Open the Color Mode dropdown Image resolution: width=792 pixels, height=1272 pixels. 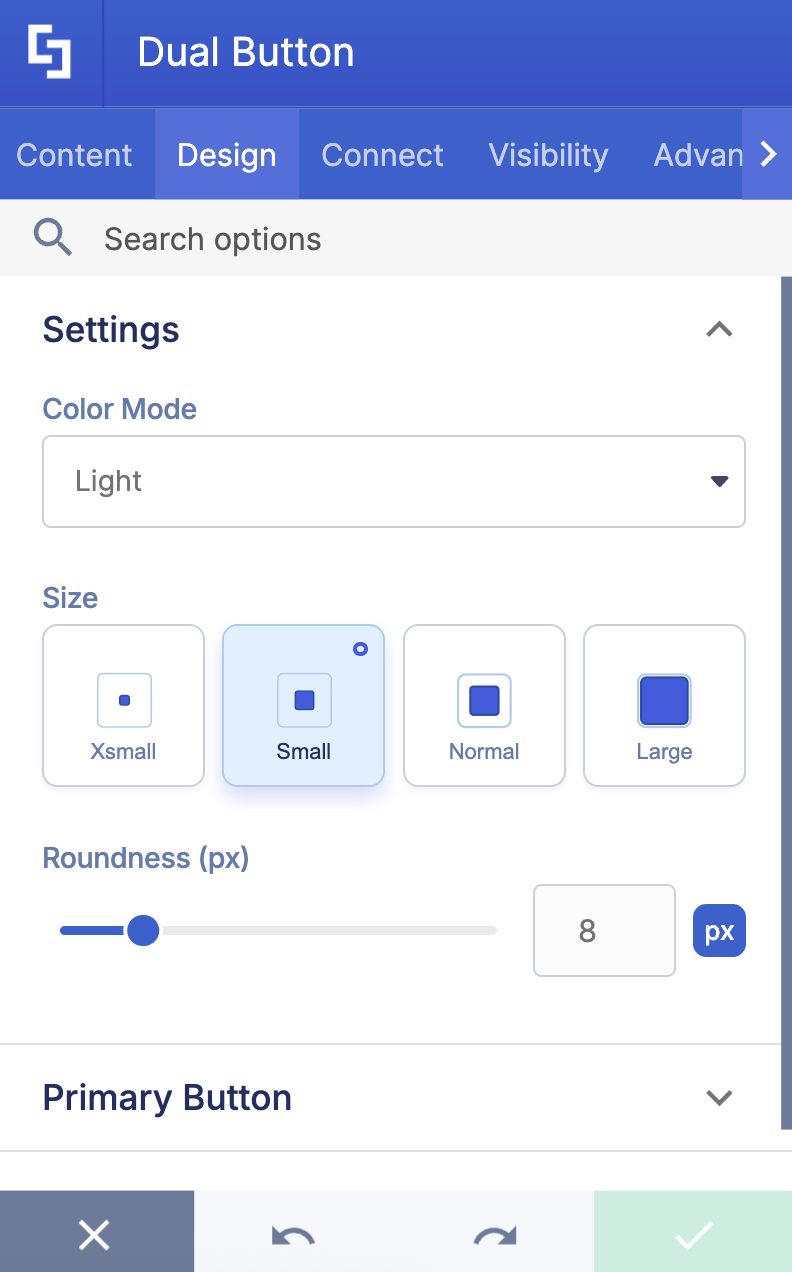tap(393, 481)
